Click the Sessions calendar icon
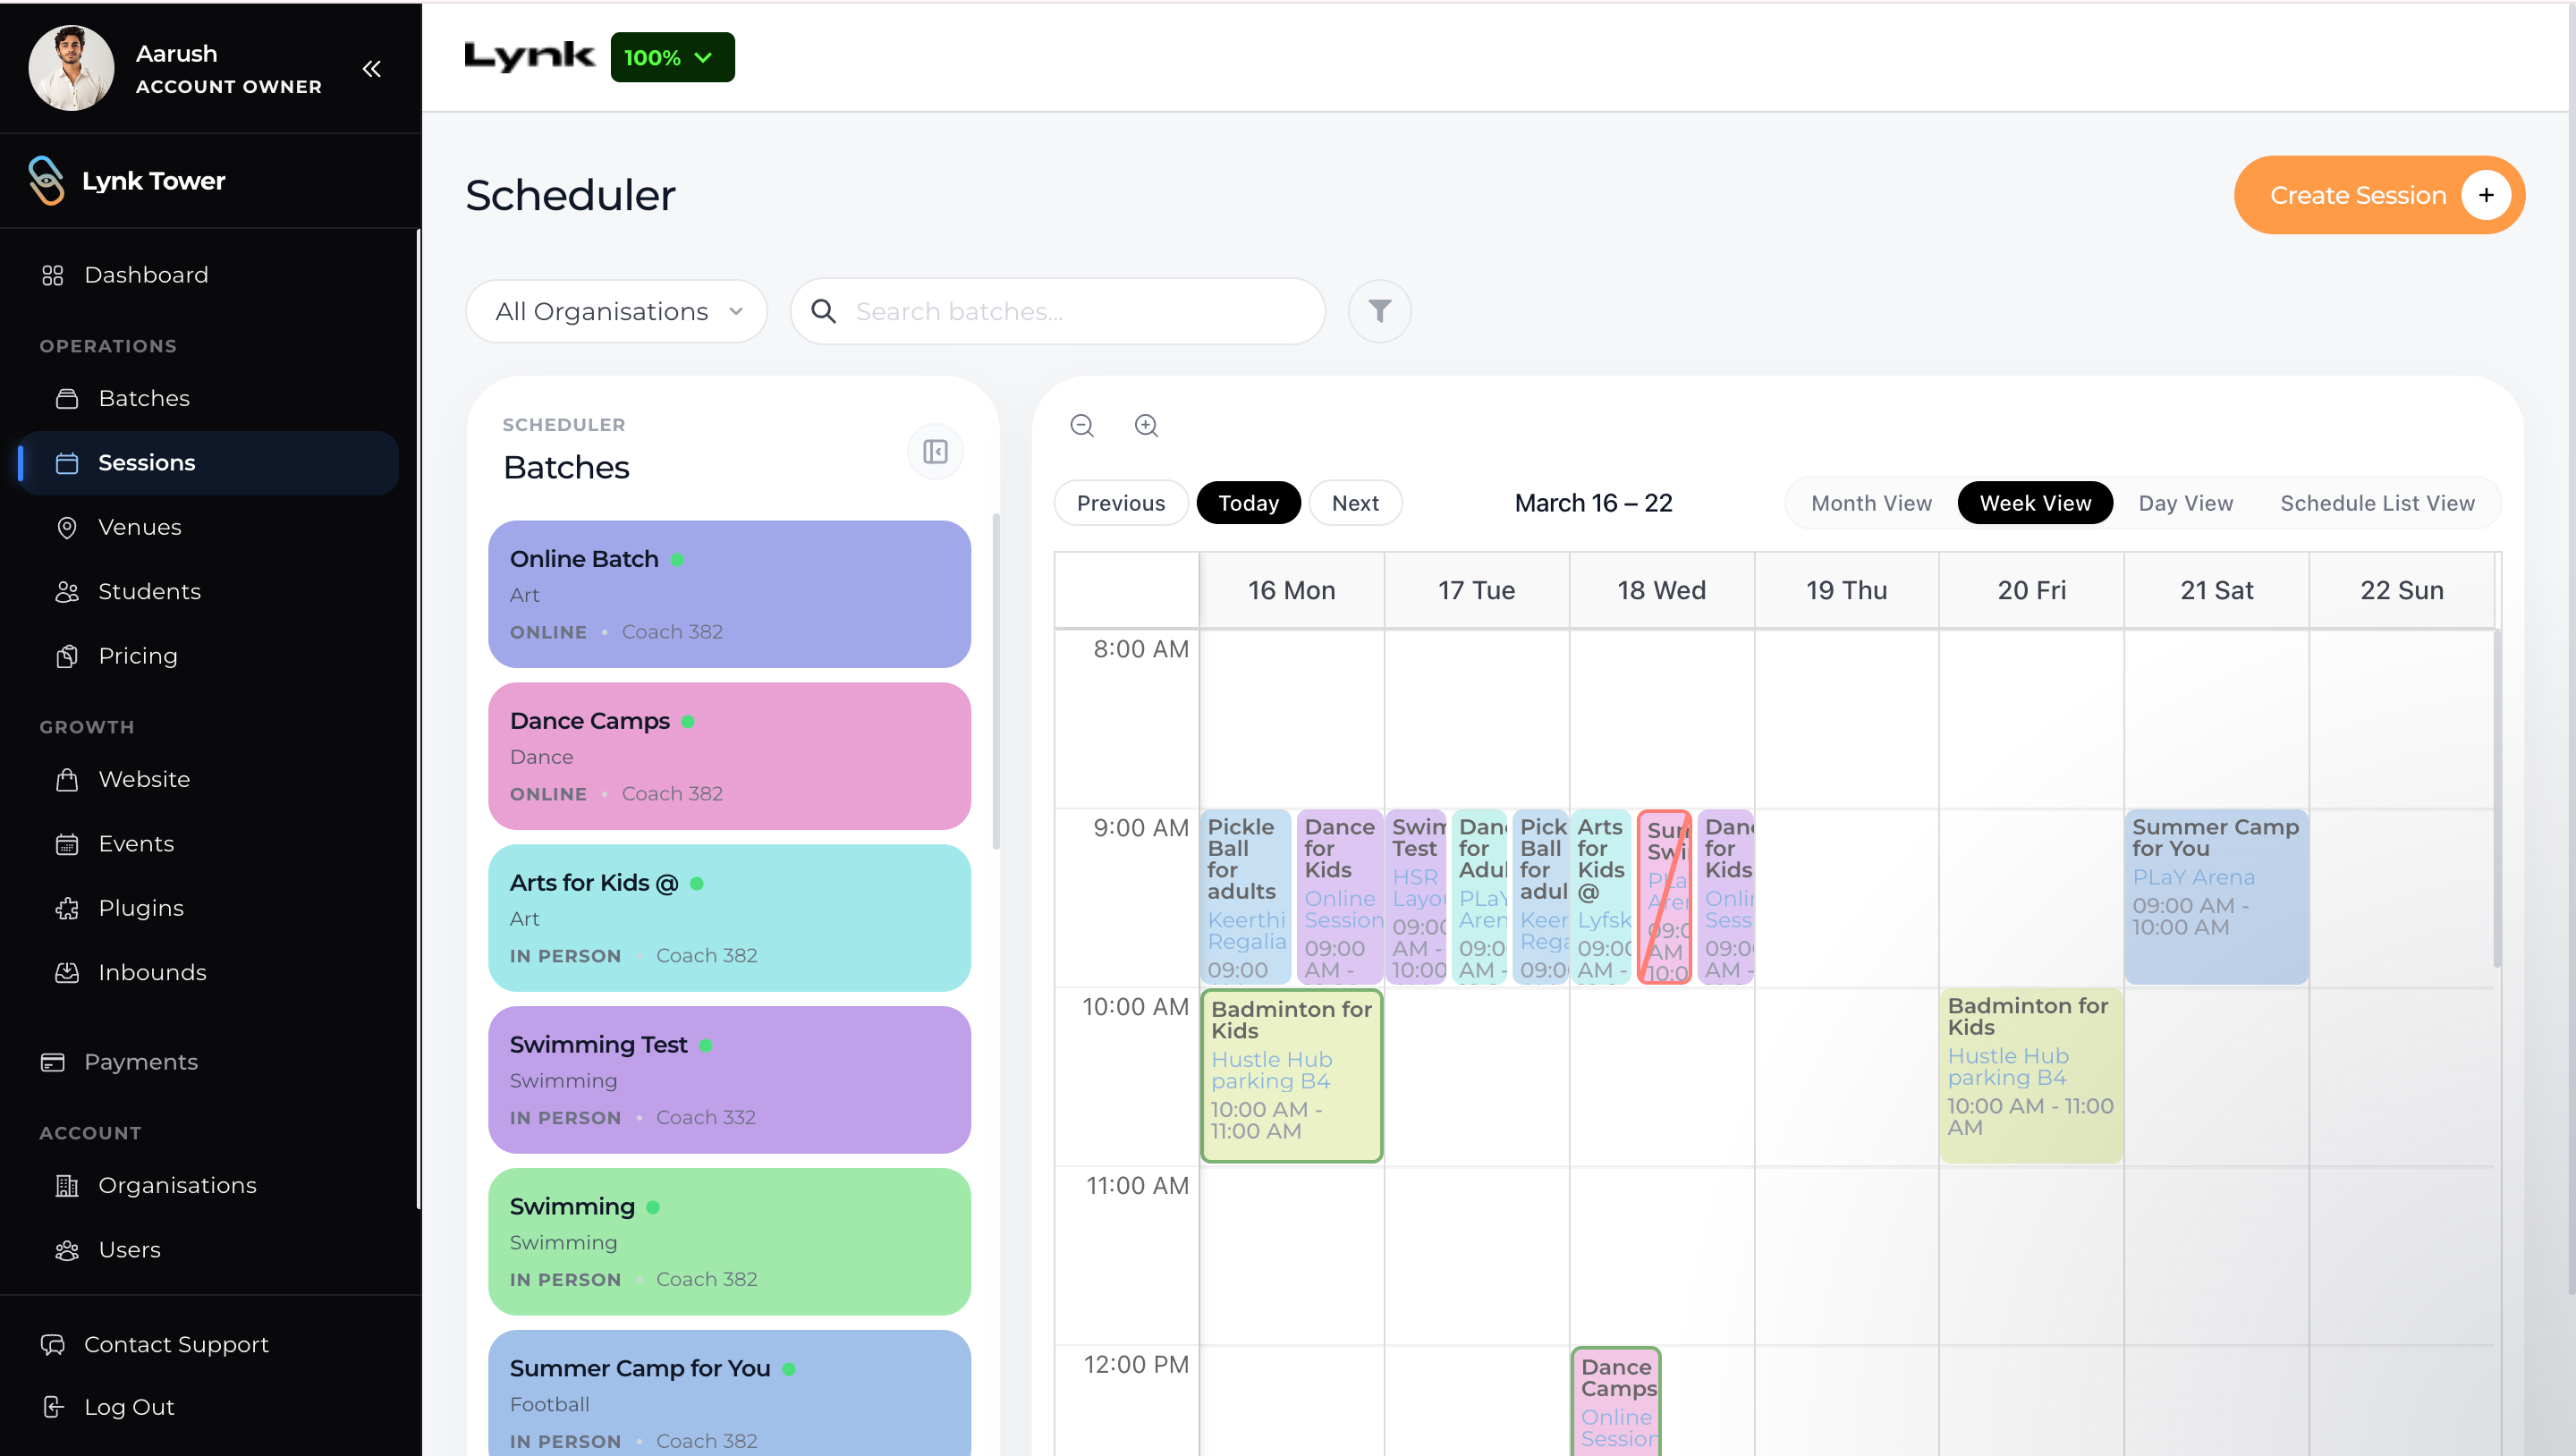The width and height of the screenshot is (2576, 1456). click(x=67, y=463)
